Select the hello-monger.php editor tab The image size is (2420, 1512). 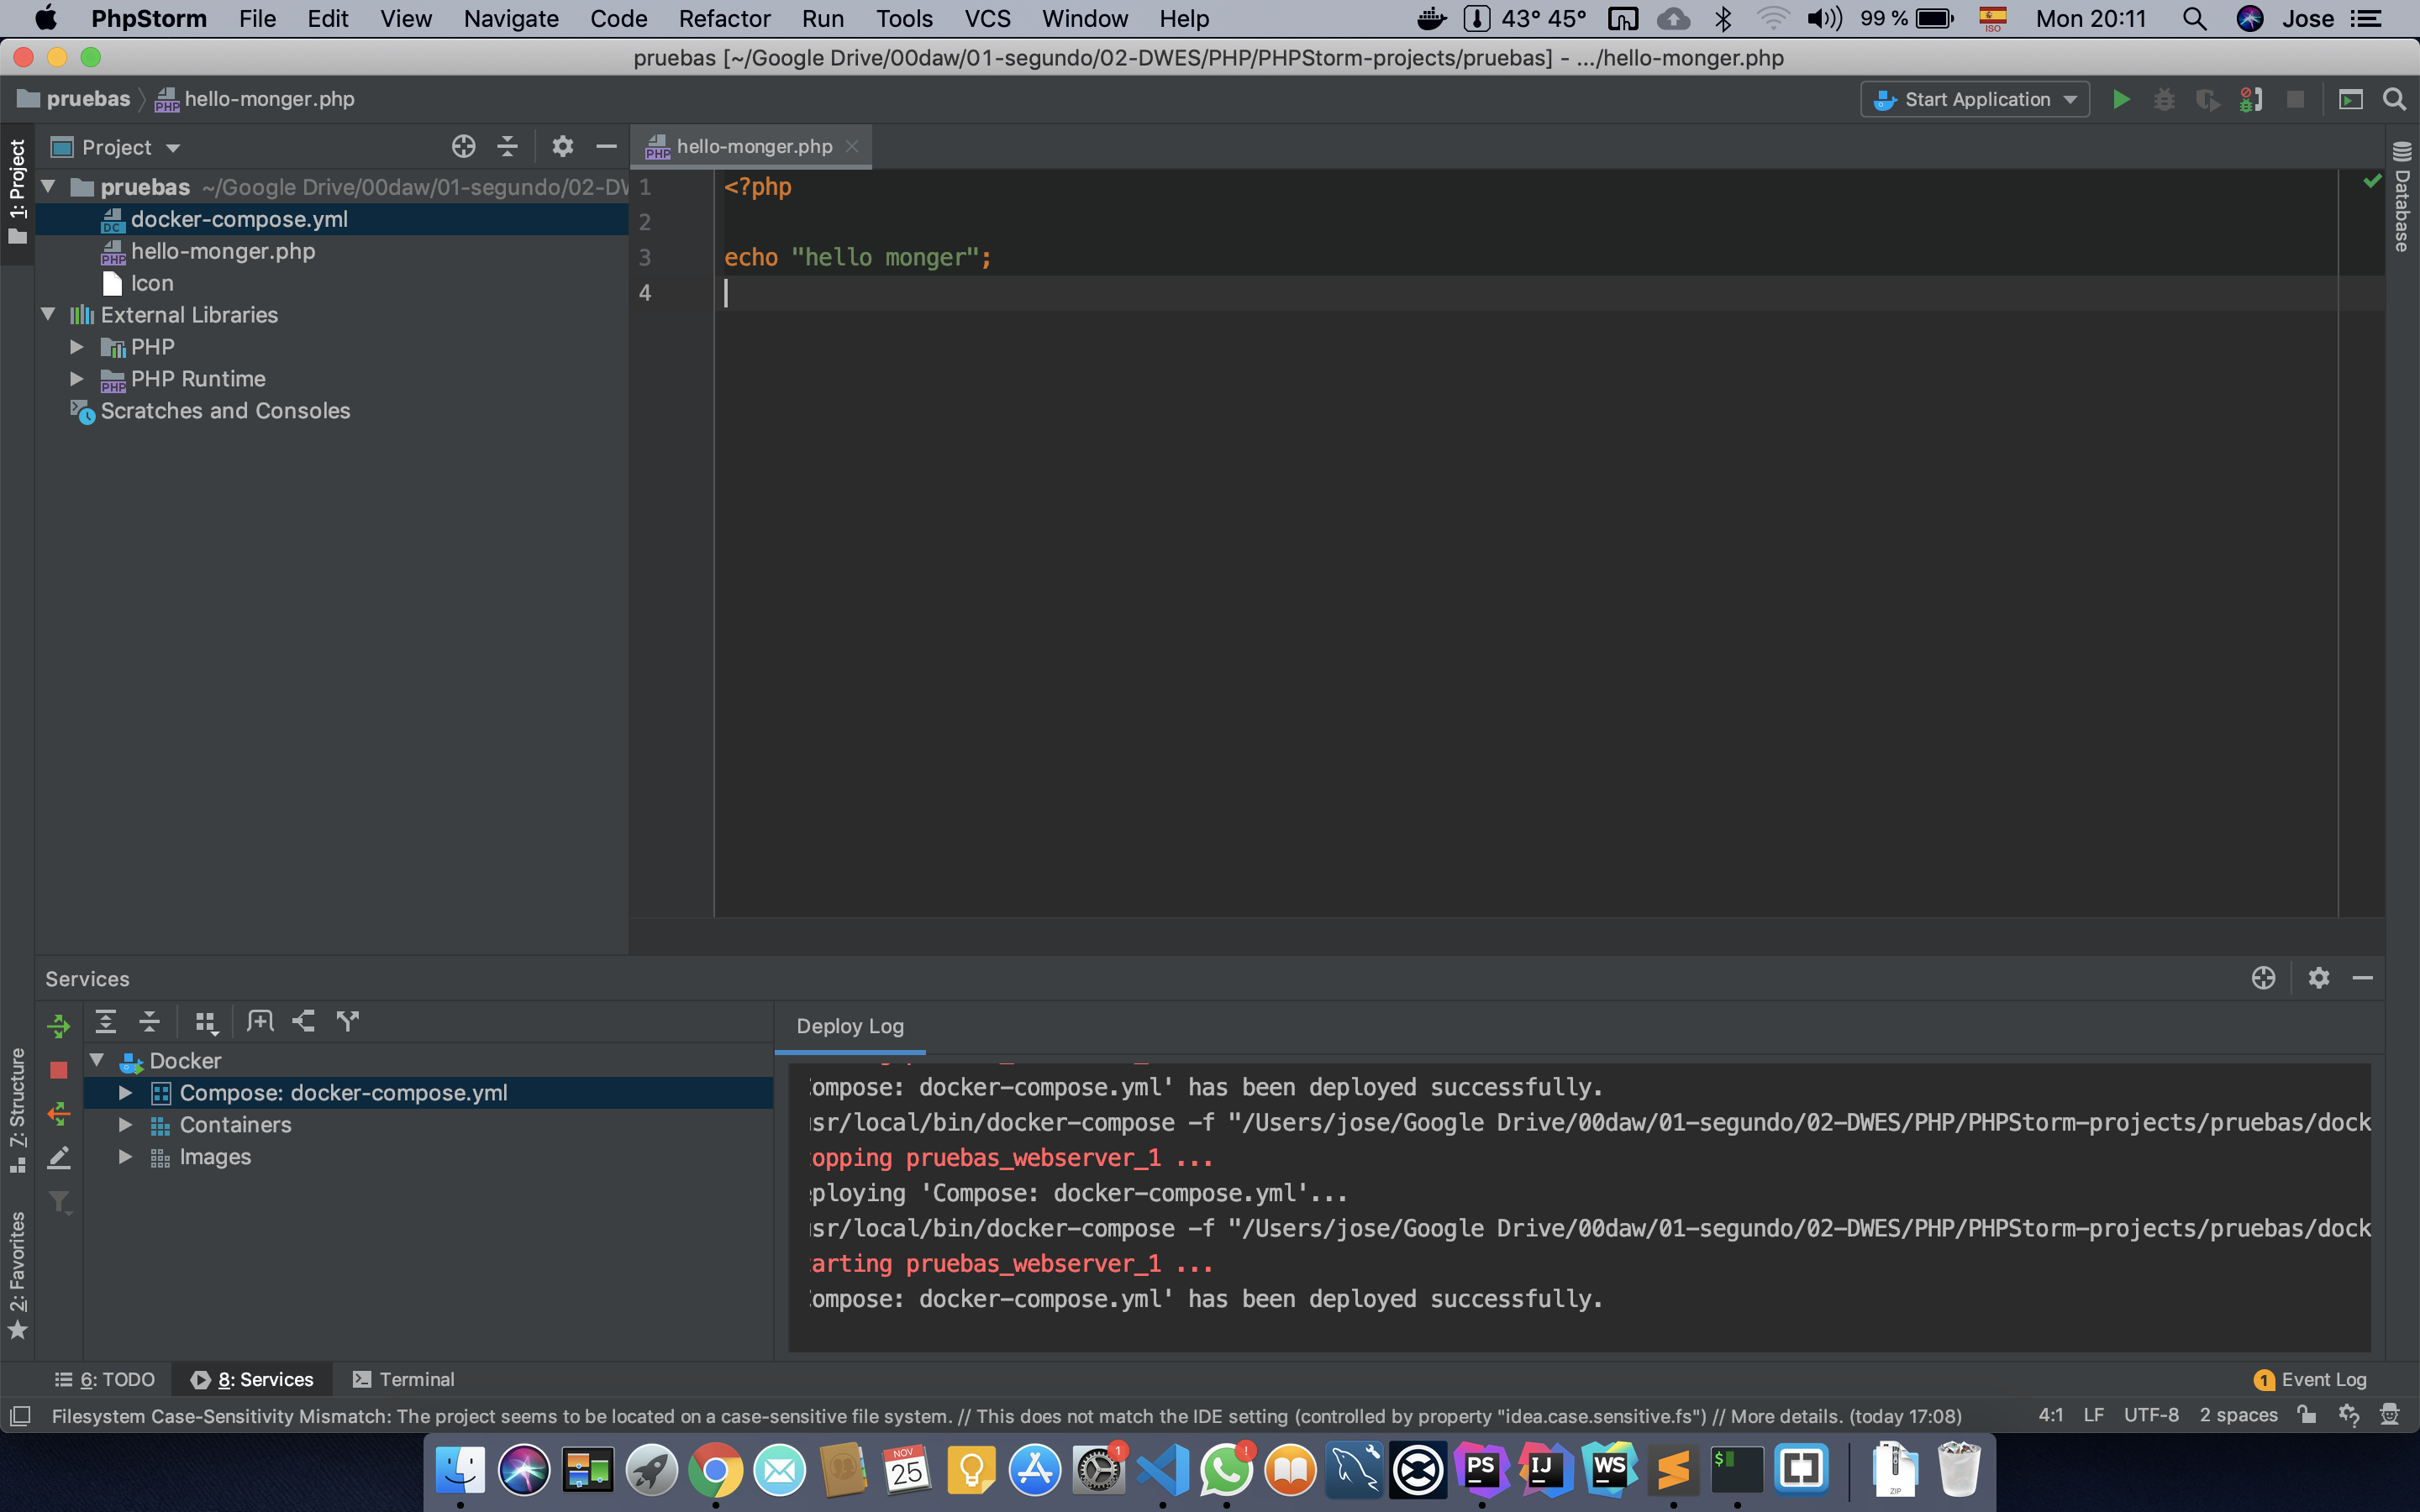(x=753, y=146)
